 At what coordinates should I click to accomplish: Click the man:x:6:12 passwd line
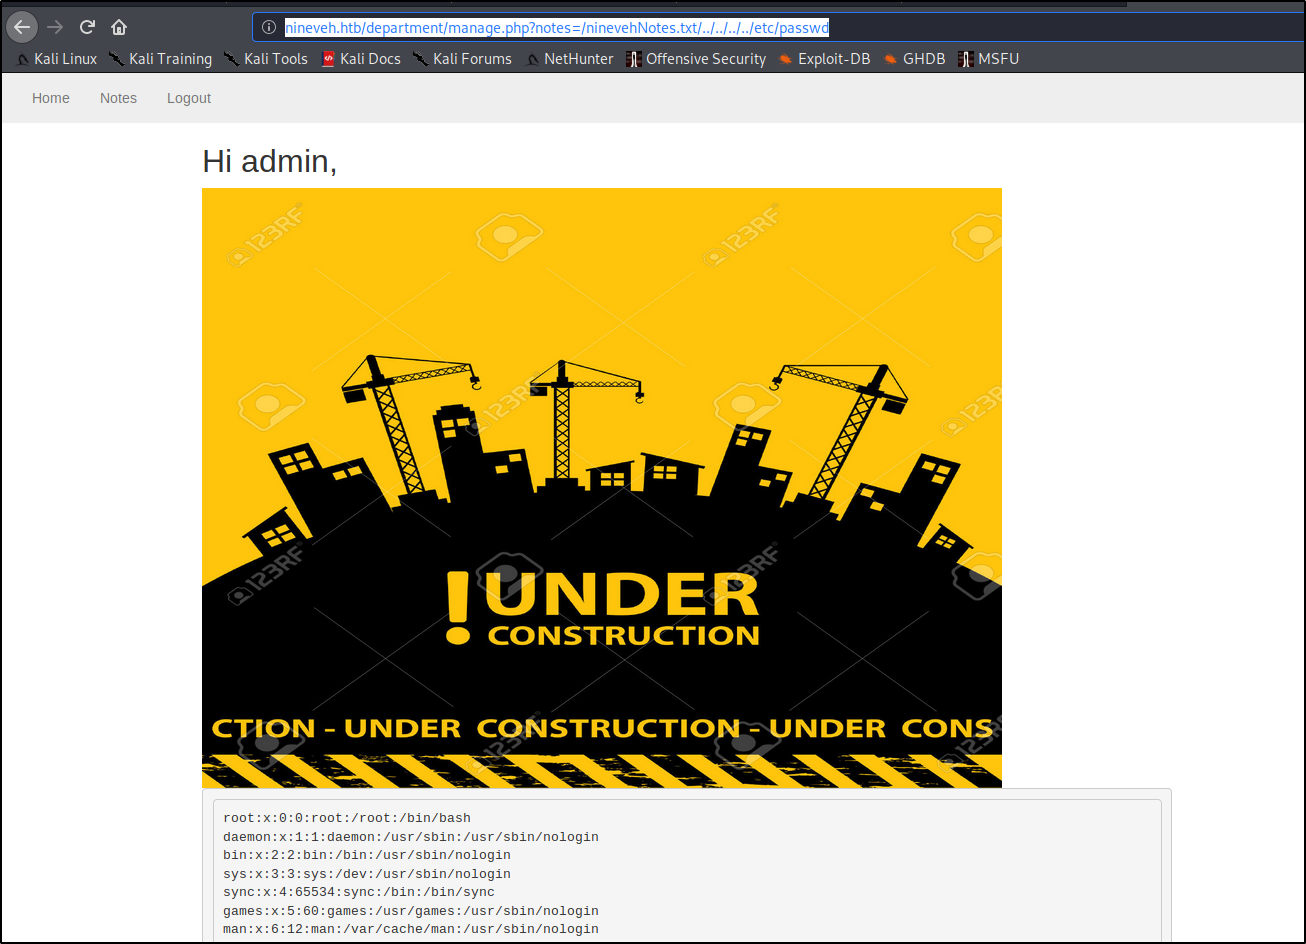coord(411,929)
